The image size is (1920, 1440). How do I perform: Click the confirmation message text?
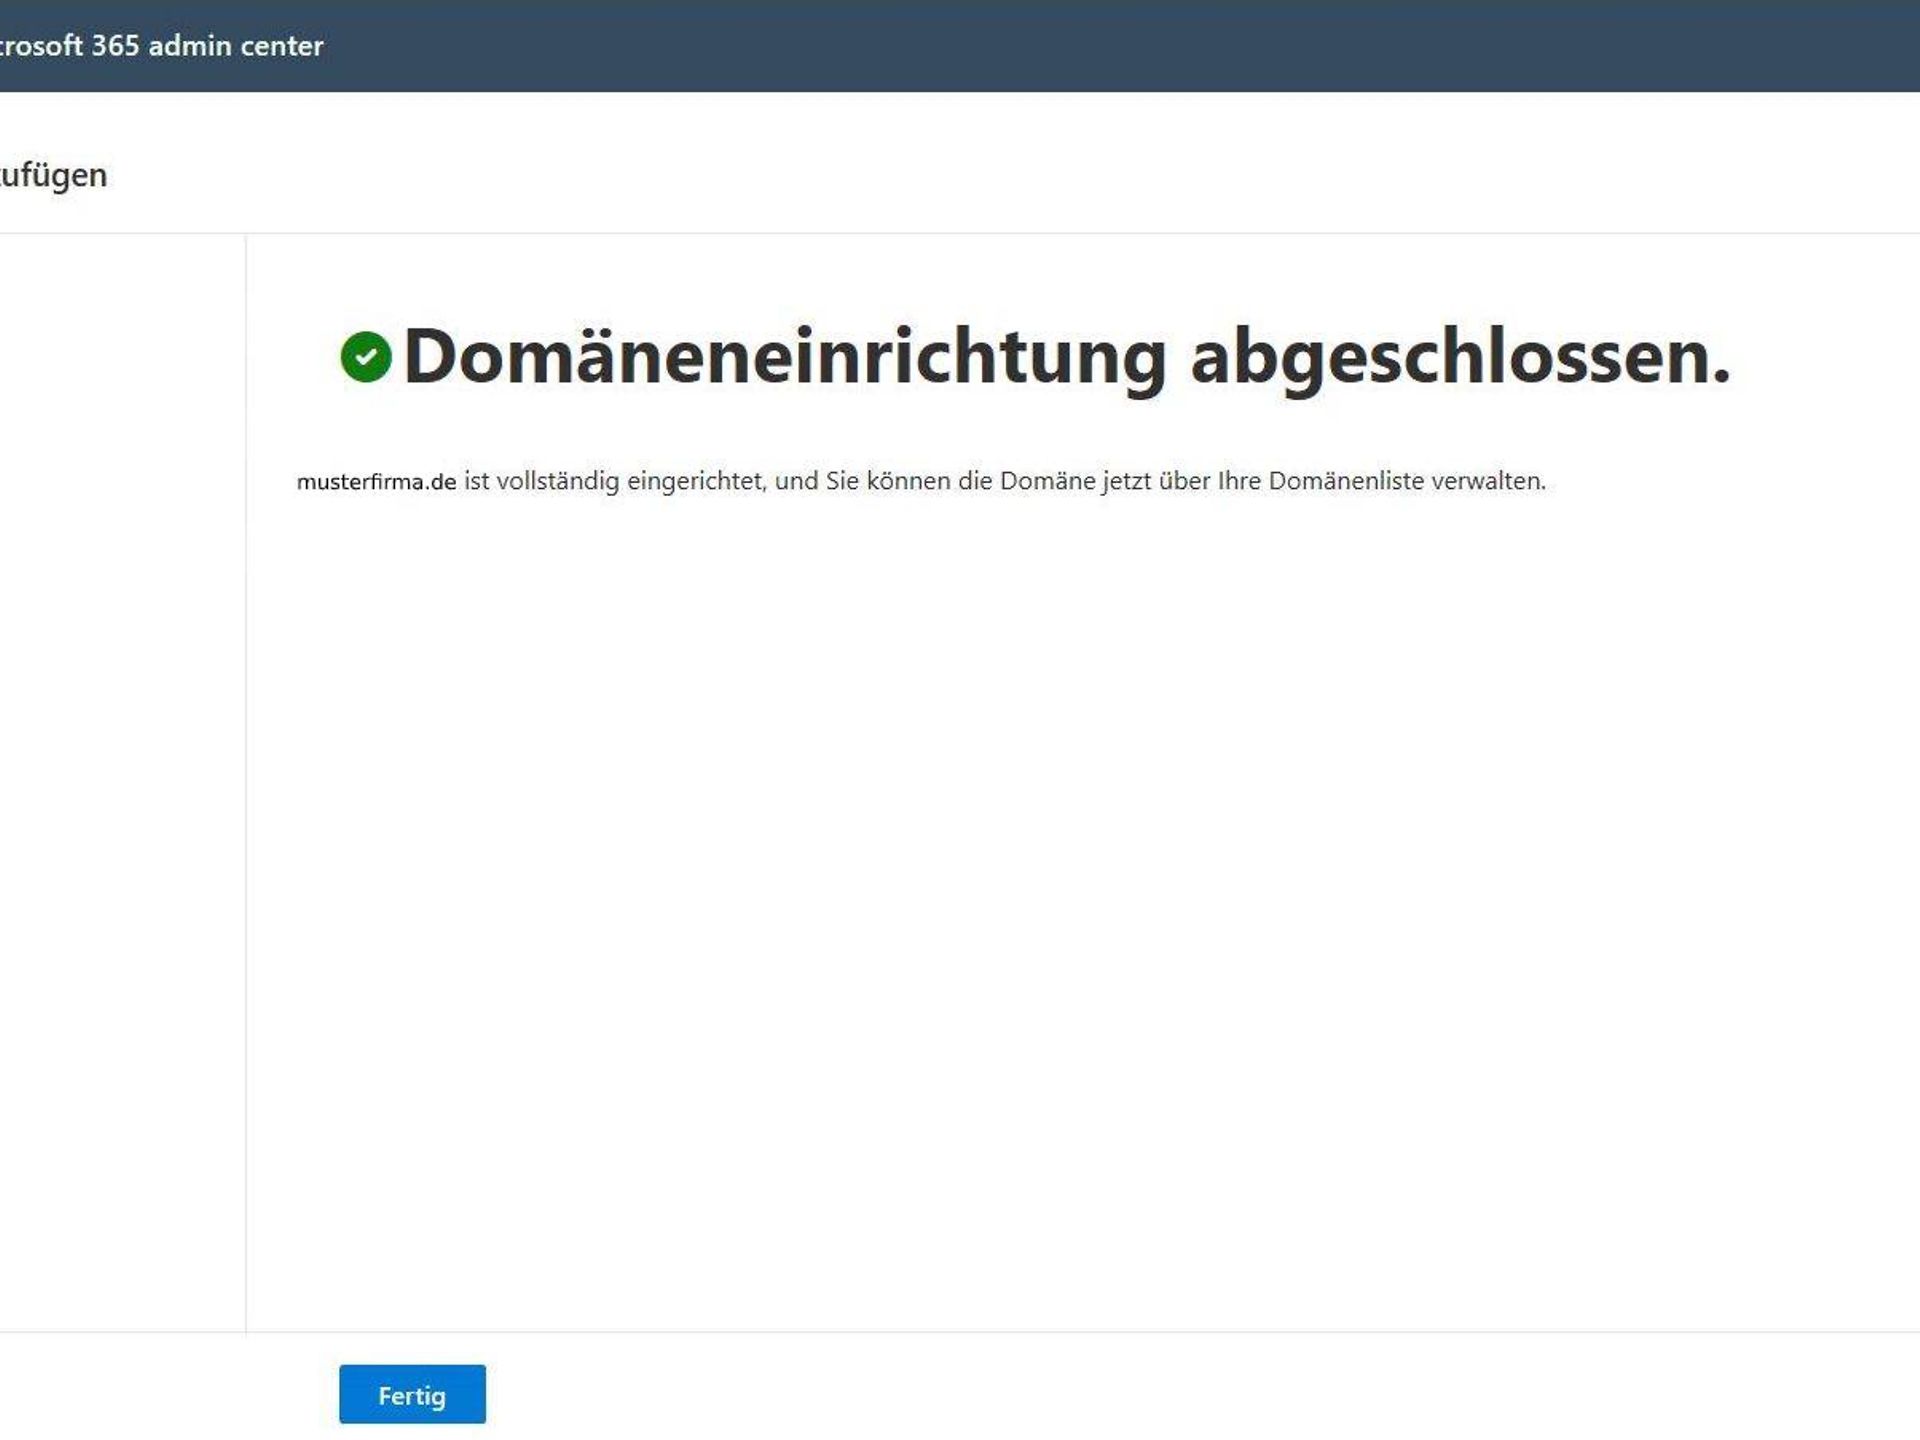coord(920,481)
